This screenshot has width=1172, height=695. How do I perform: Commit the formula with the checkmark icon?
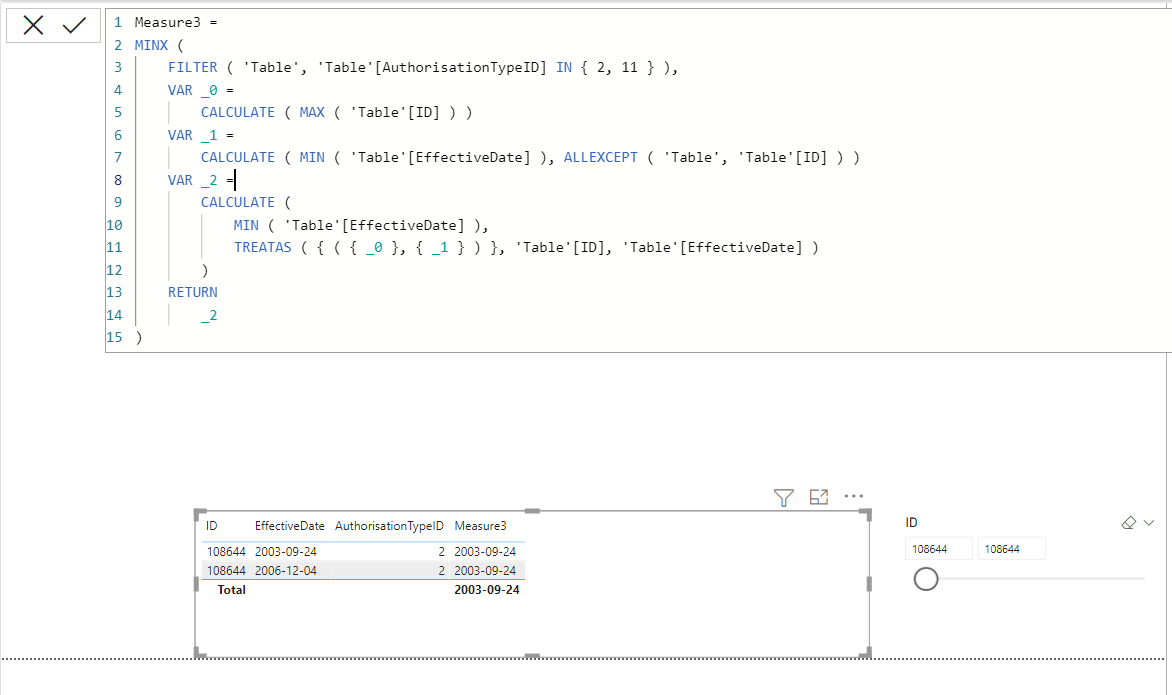(74, 25)
